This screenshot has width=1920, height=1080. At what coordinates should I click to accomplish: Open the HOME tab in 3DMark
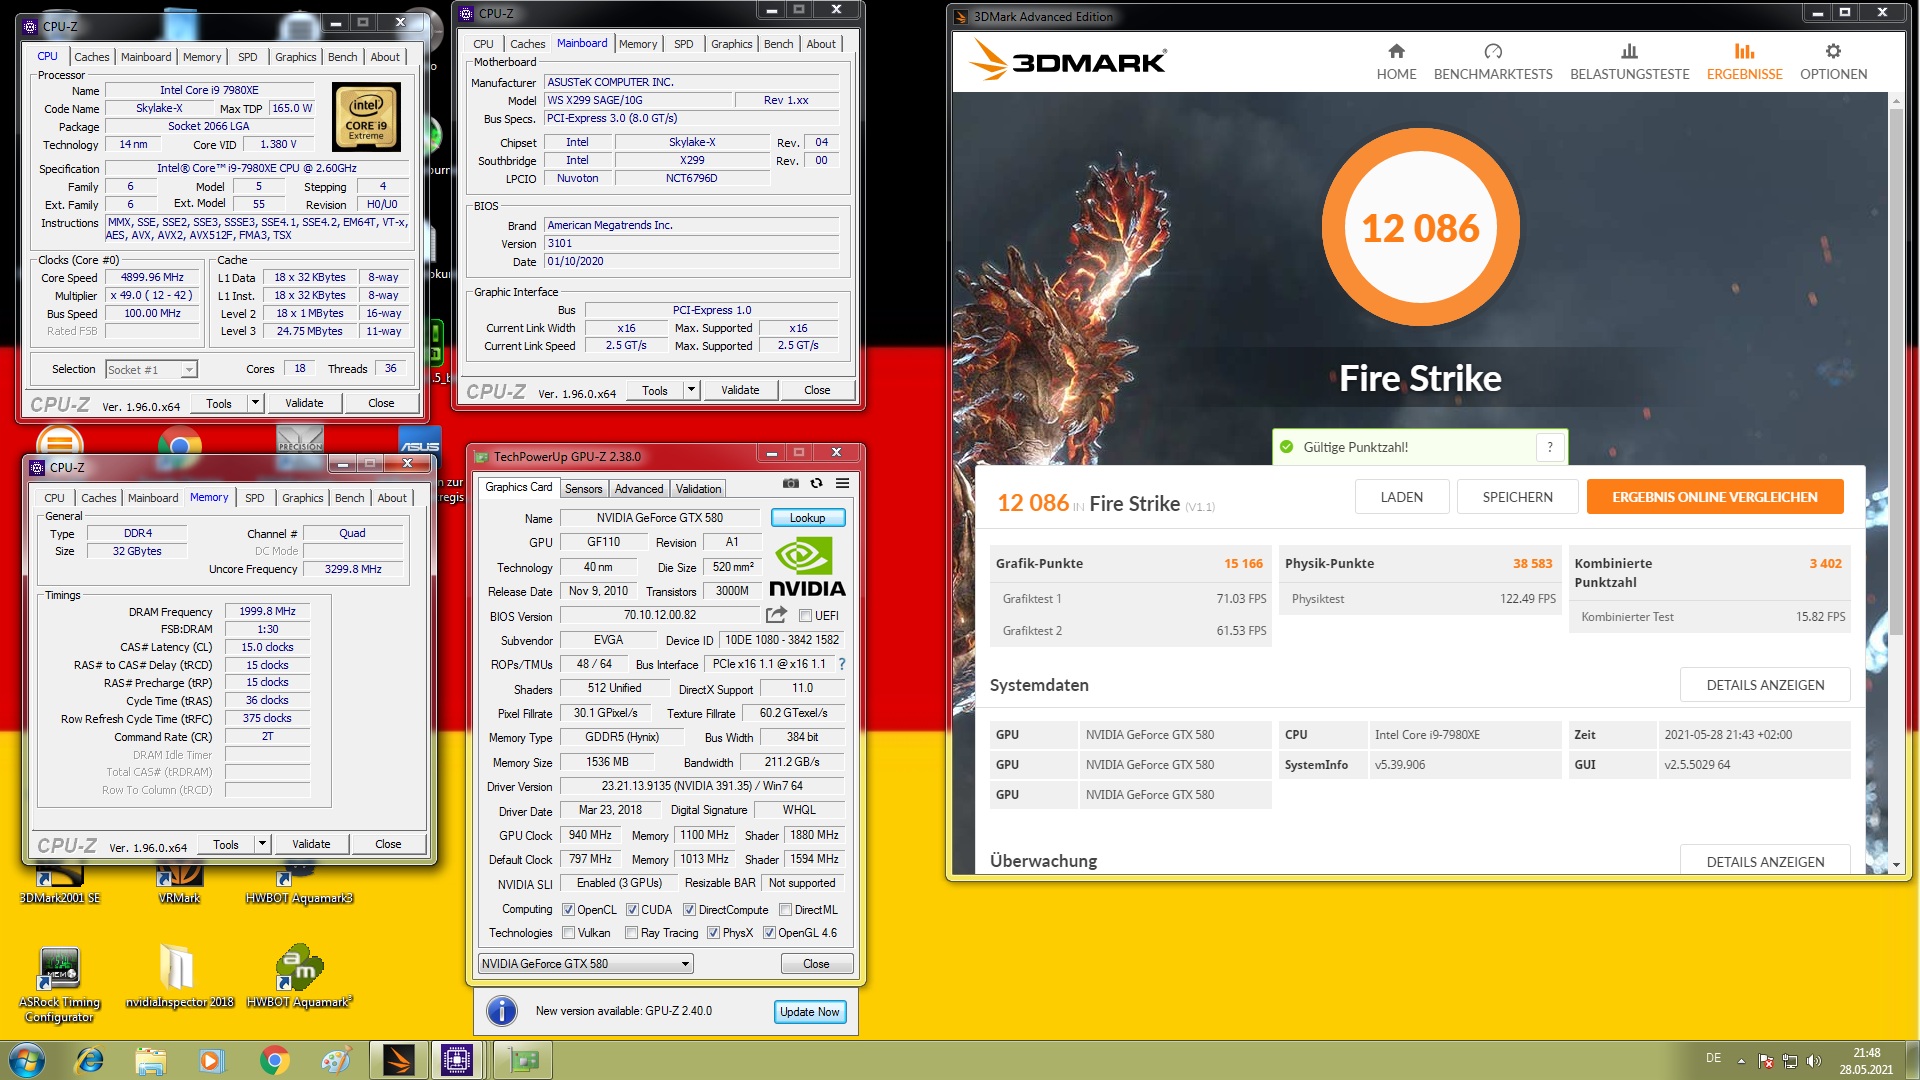pos(1396,62)
